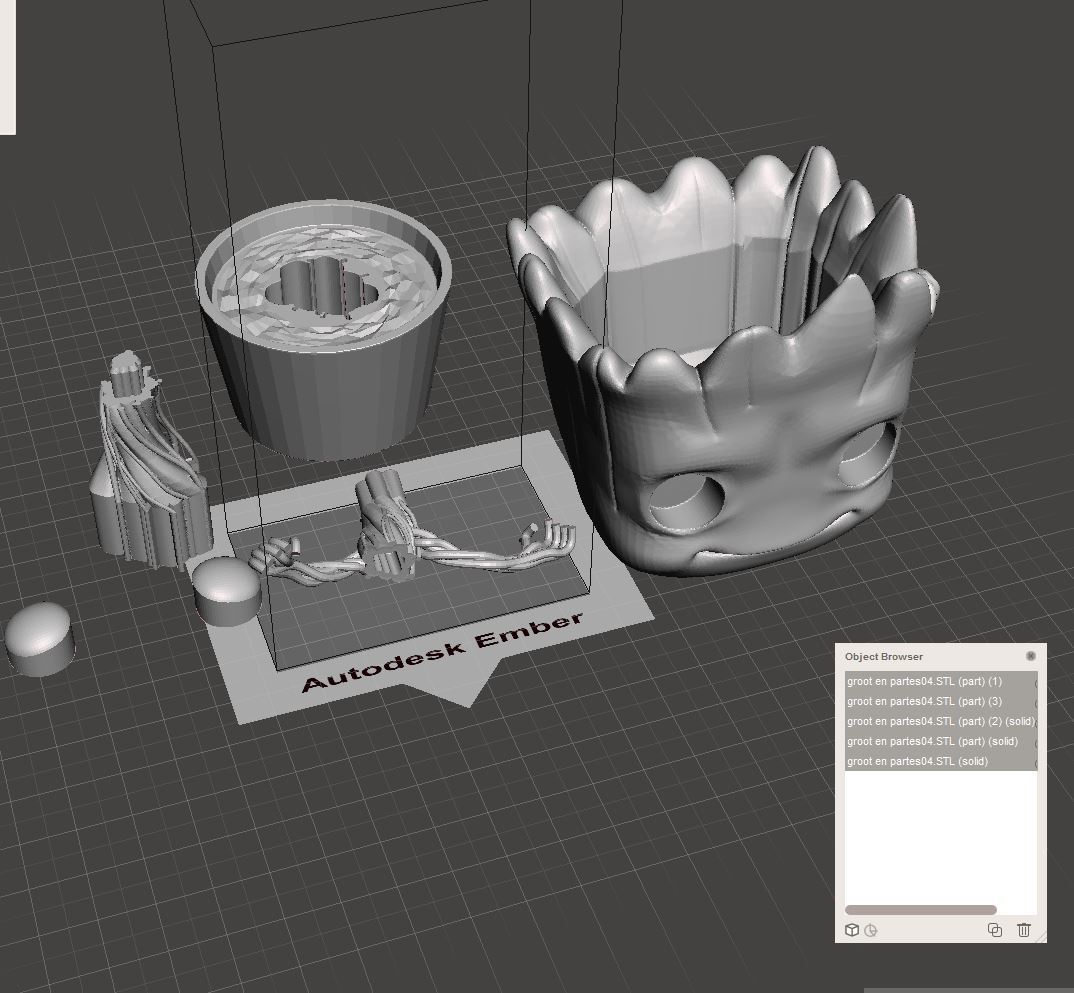Select 'groot en partes04.STL (part) (1)' object

(x=940, y=681)
